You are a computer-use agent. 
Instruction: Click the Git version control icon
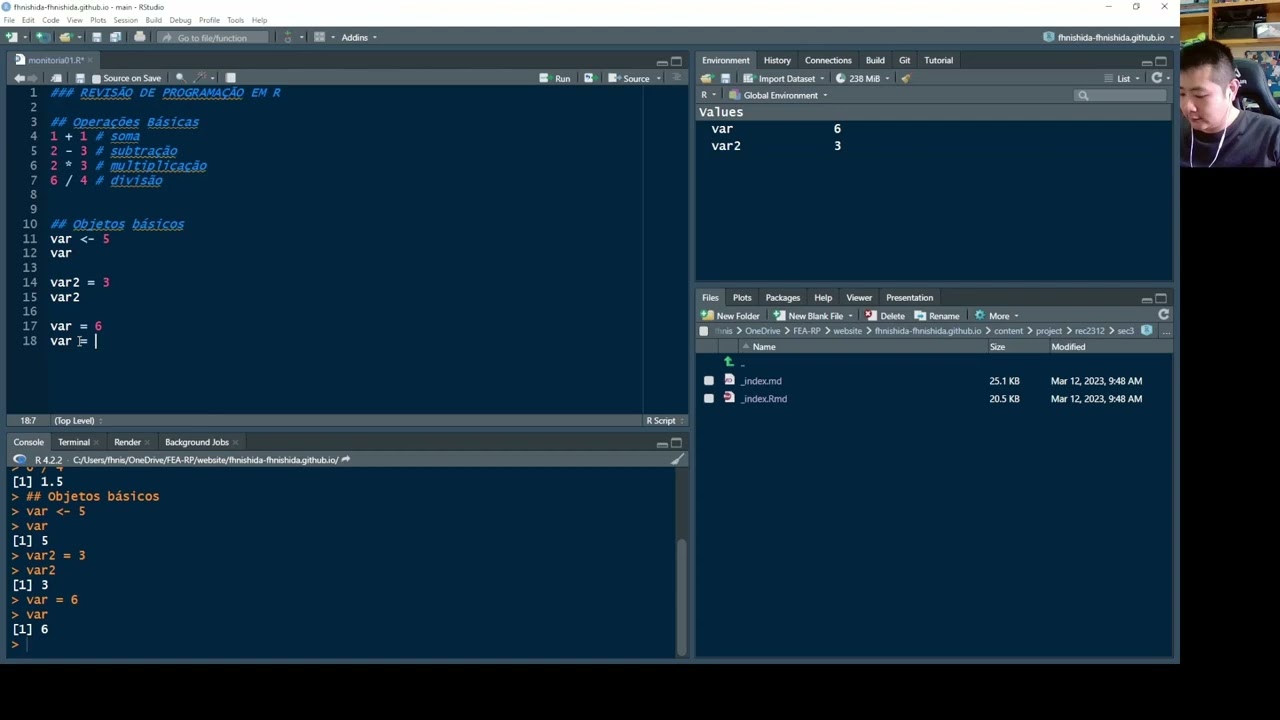[x=288, y=37]
